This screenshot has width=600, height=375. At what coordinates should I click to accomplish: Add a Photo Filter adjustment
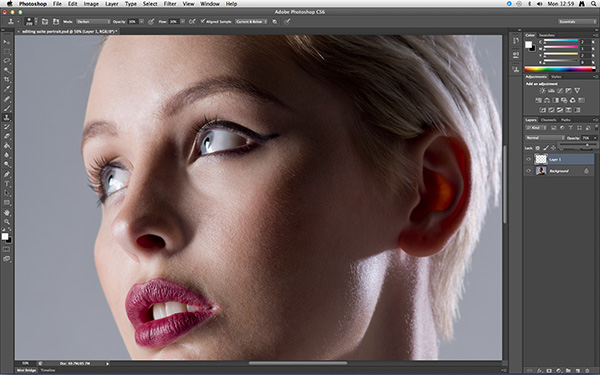[564, 100]
